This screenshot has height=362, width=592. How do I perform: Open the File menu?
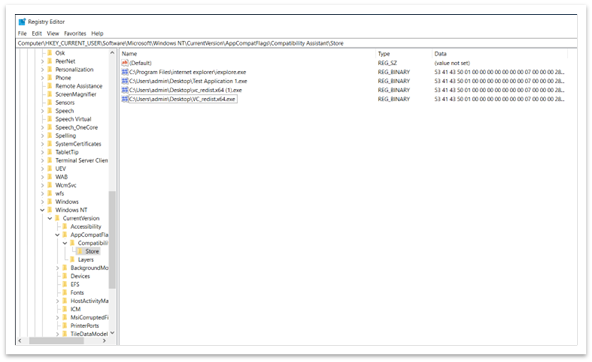click(22, 33)
